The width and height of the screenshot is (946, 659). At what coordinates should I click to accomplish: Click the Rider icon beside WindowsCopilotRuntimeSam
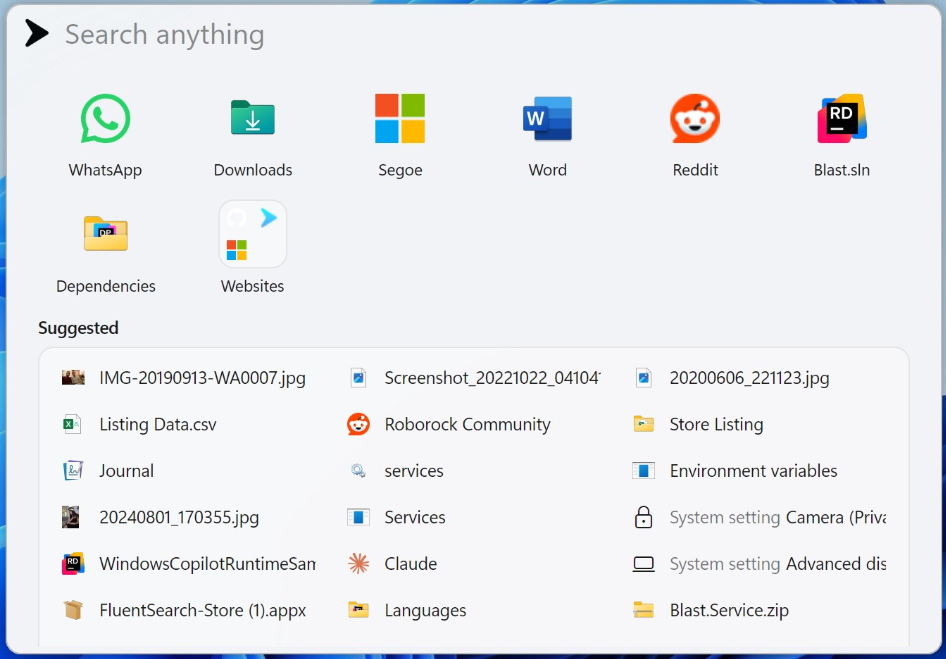[x=73, y=564]
